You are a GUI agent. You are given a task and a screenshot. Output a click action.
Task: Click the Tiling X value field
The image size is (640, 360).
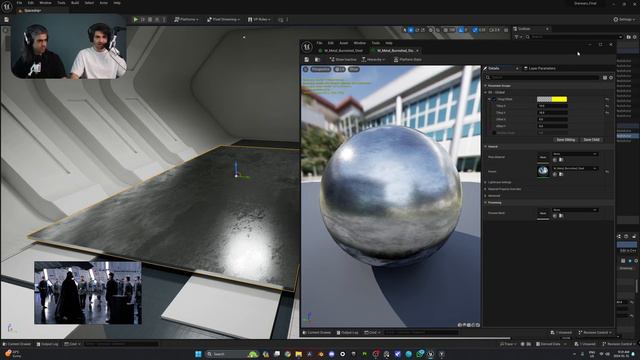click(x=552, y=106)
